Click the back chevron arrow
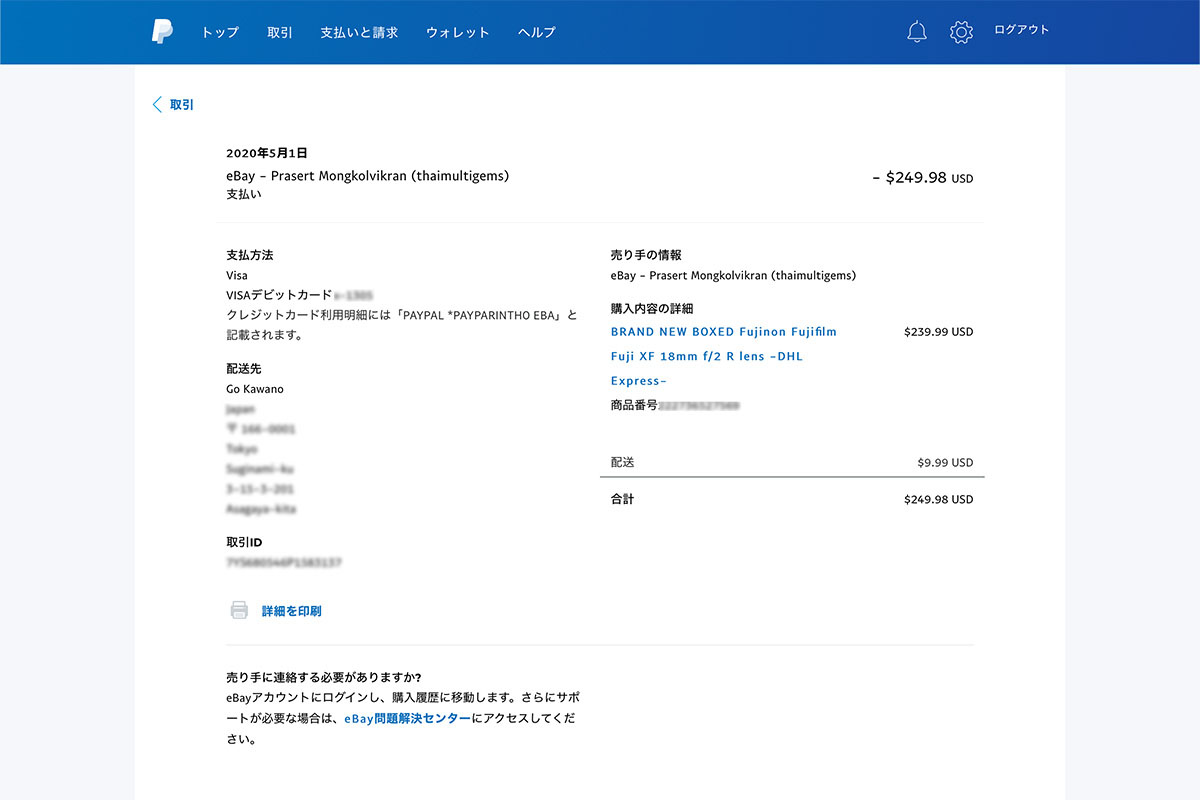1200x800 pixels. tap(157, 105)
